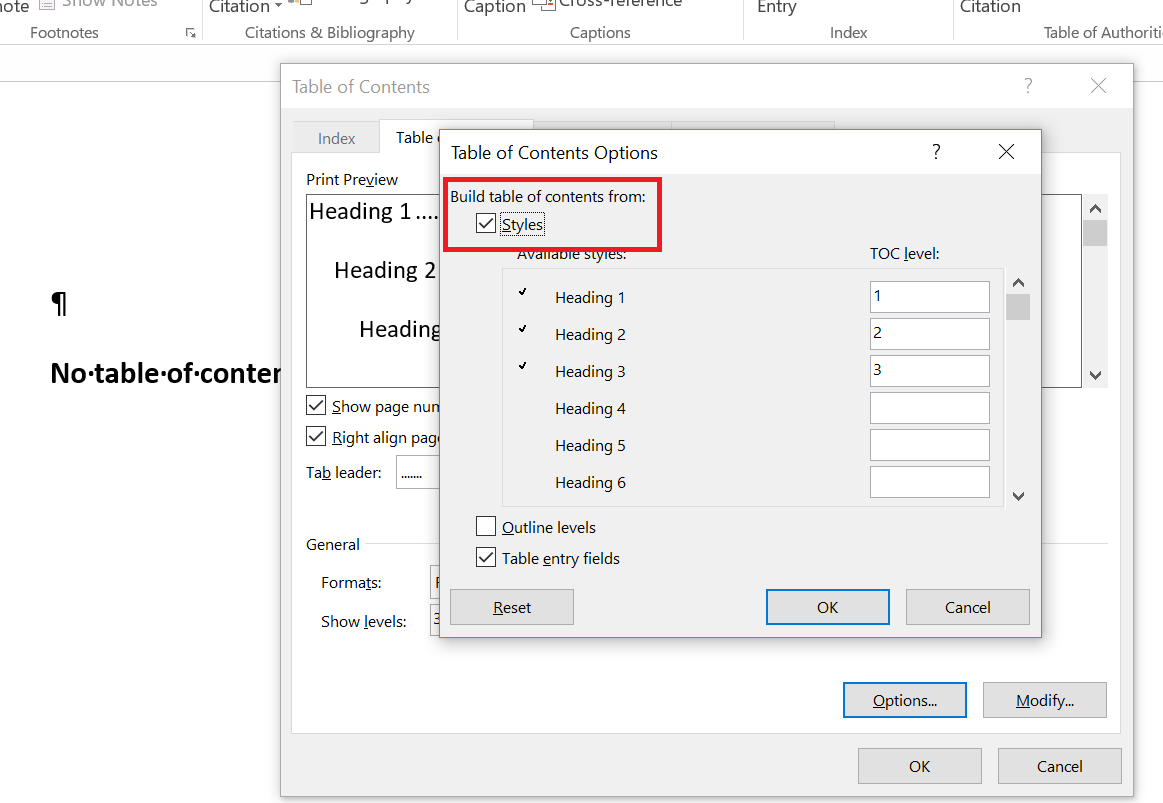
Task: Click Reset in Table of Contents Options
Action: pos(512,607)
